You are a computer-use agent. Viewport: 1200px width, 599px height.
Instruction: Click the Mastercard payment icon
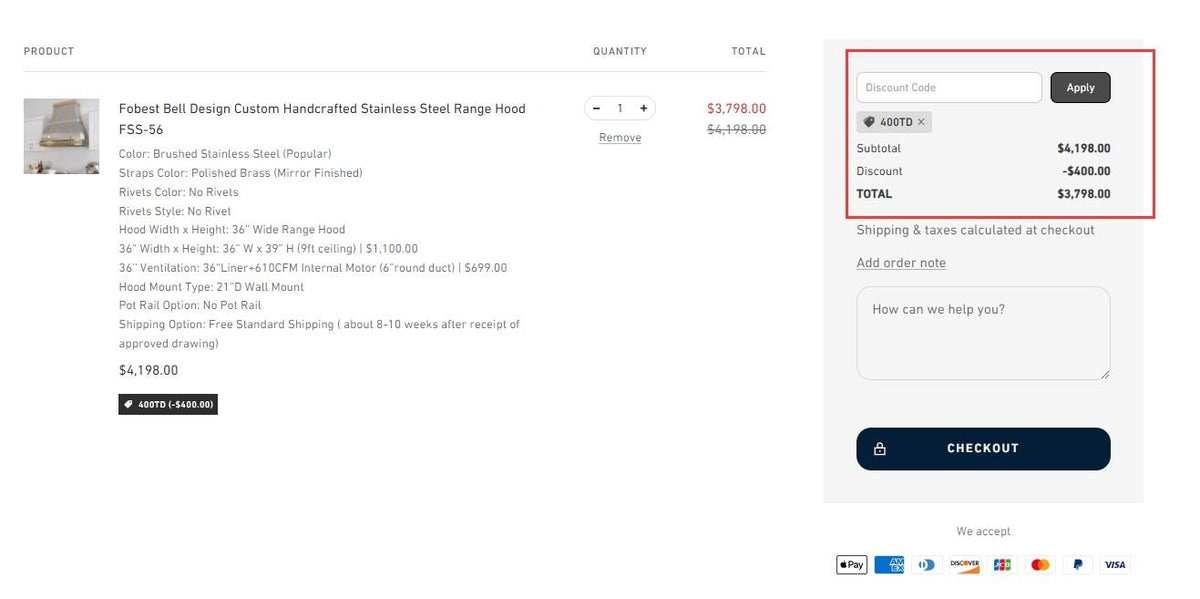coord(1040,565)
